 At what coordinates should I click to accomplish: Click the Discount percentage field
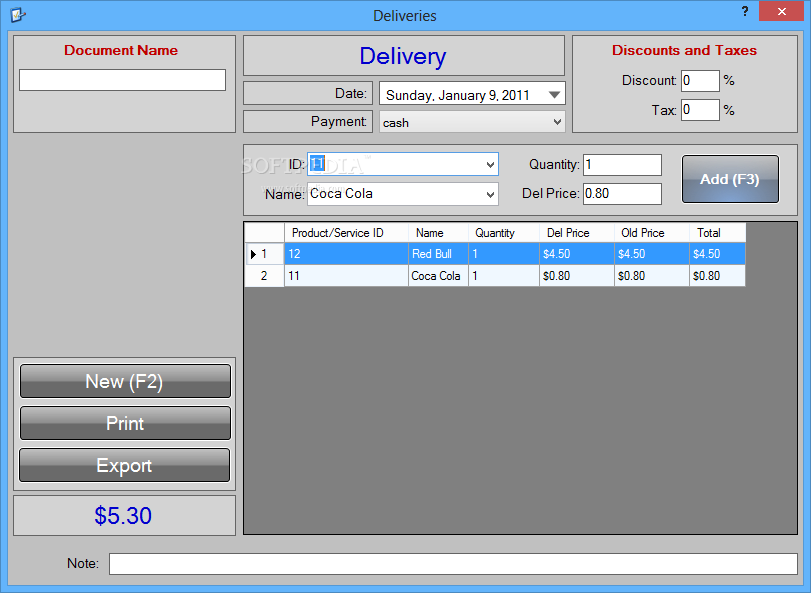(700, 81)
